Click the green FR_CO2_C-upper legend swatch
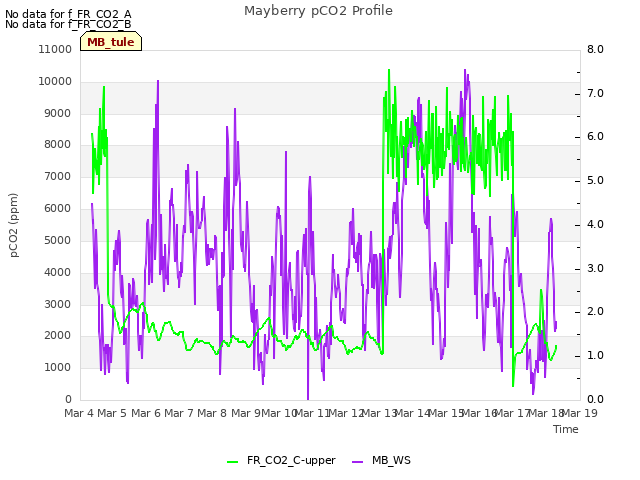Viewport: 640px width, 480px height. click(x=232, y=461)
